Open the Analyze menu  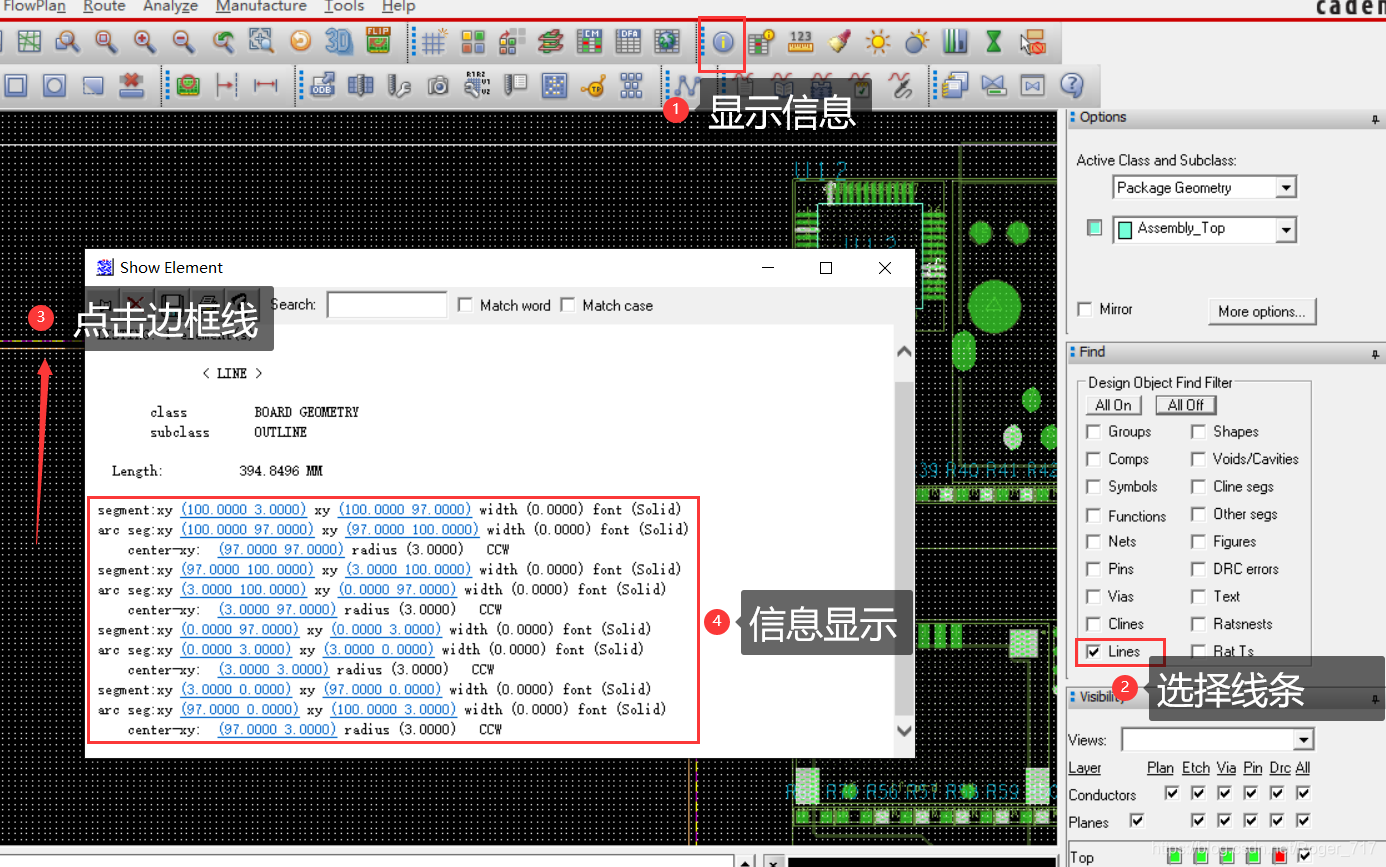coord(170,7)
